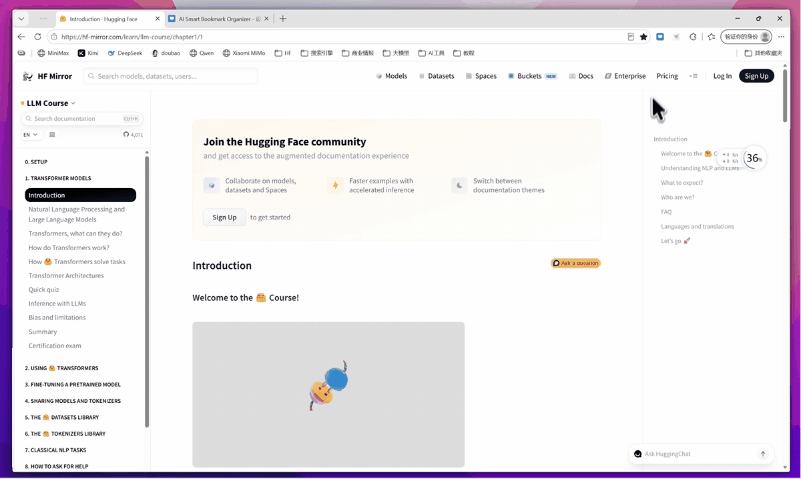This screenshot has width=801, height=479.
Task: Expand 4. SHARING MODELS AND TOKENIZERS
Action: pos(73,401)
